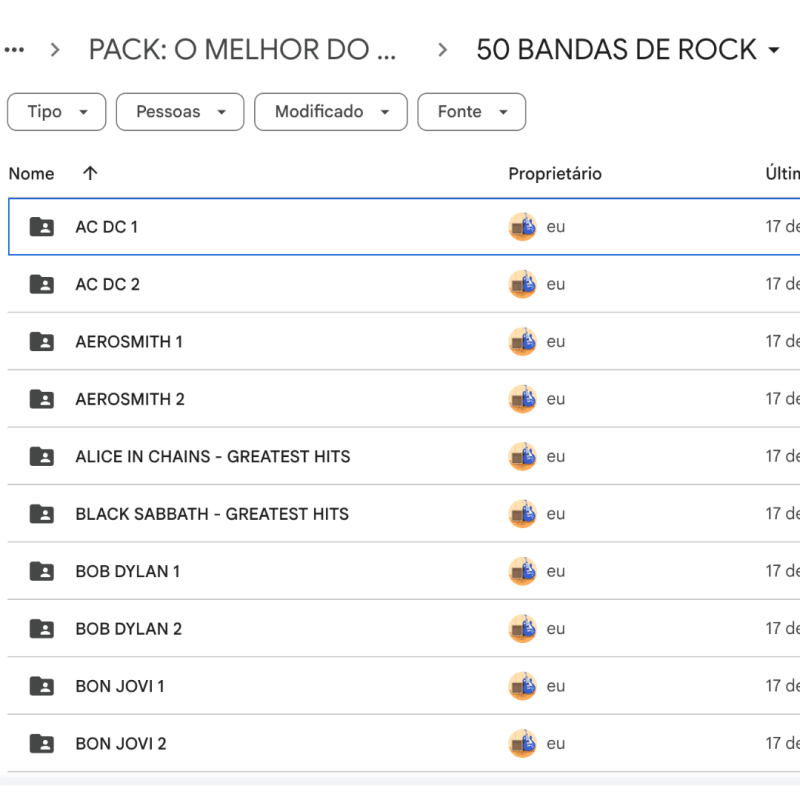Go to PACK: O MELHOR DO breadcrumb

point(242,49)
